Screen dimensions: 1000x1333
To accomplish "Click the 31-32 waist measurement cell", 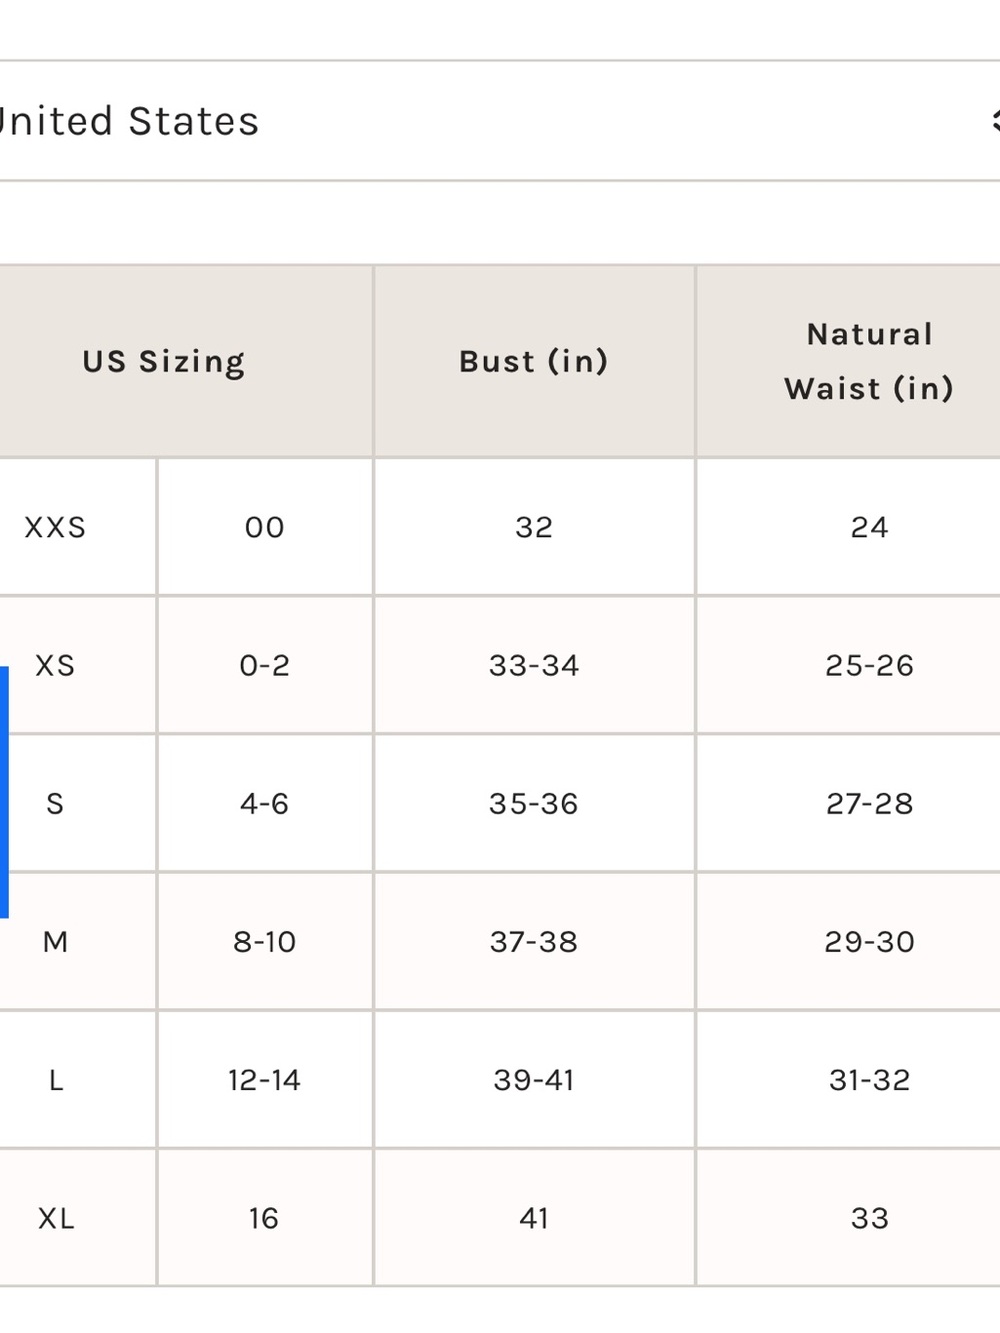I will click(869, 1079).
